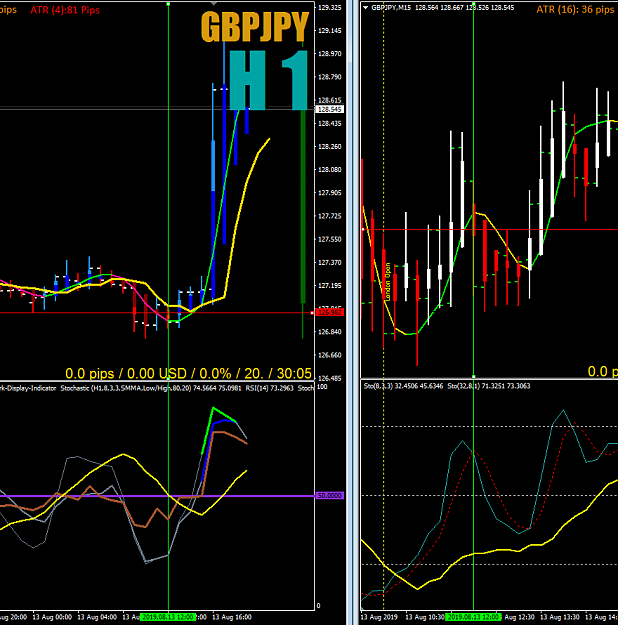Click the Sto(8,3,3) indicator label
The image size is (618, 625).
[403, 386]
